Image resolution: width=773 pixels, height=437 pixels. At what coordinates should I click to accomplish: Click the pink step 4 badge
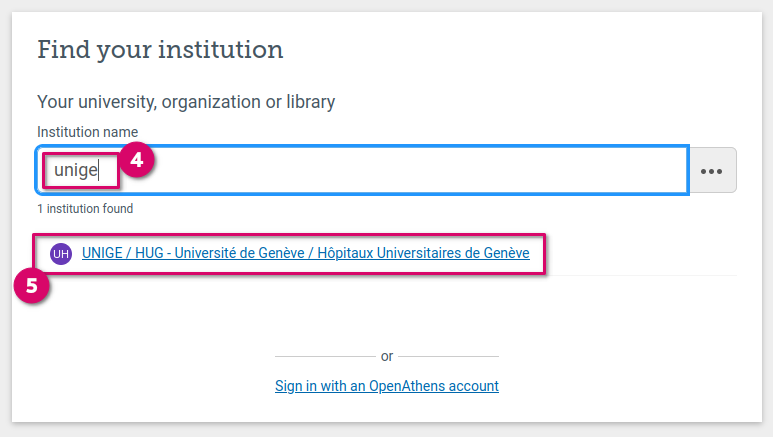pos(139,158)
